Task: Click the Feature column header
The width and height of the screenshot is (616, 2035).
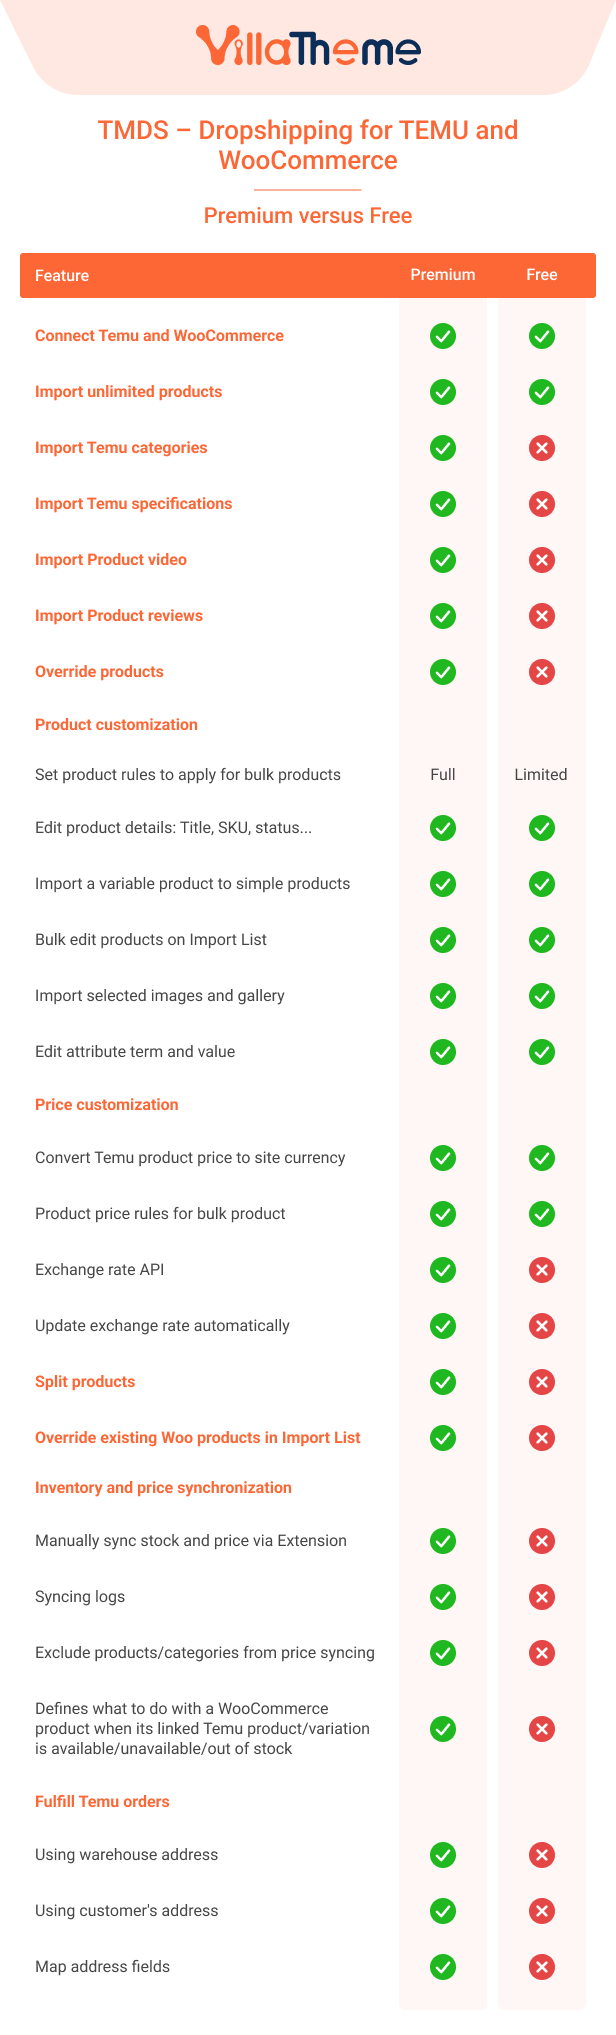Action: [x=62, y=276]
